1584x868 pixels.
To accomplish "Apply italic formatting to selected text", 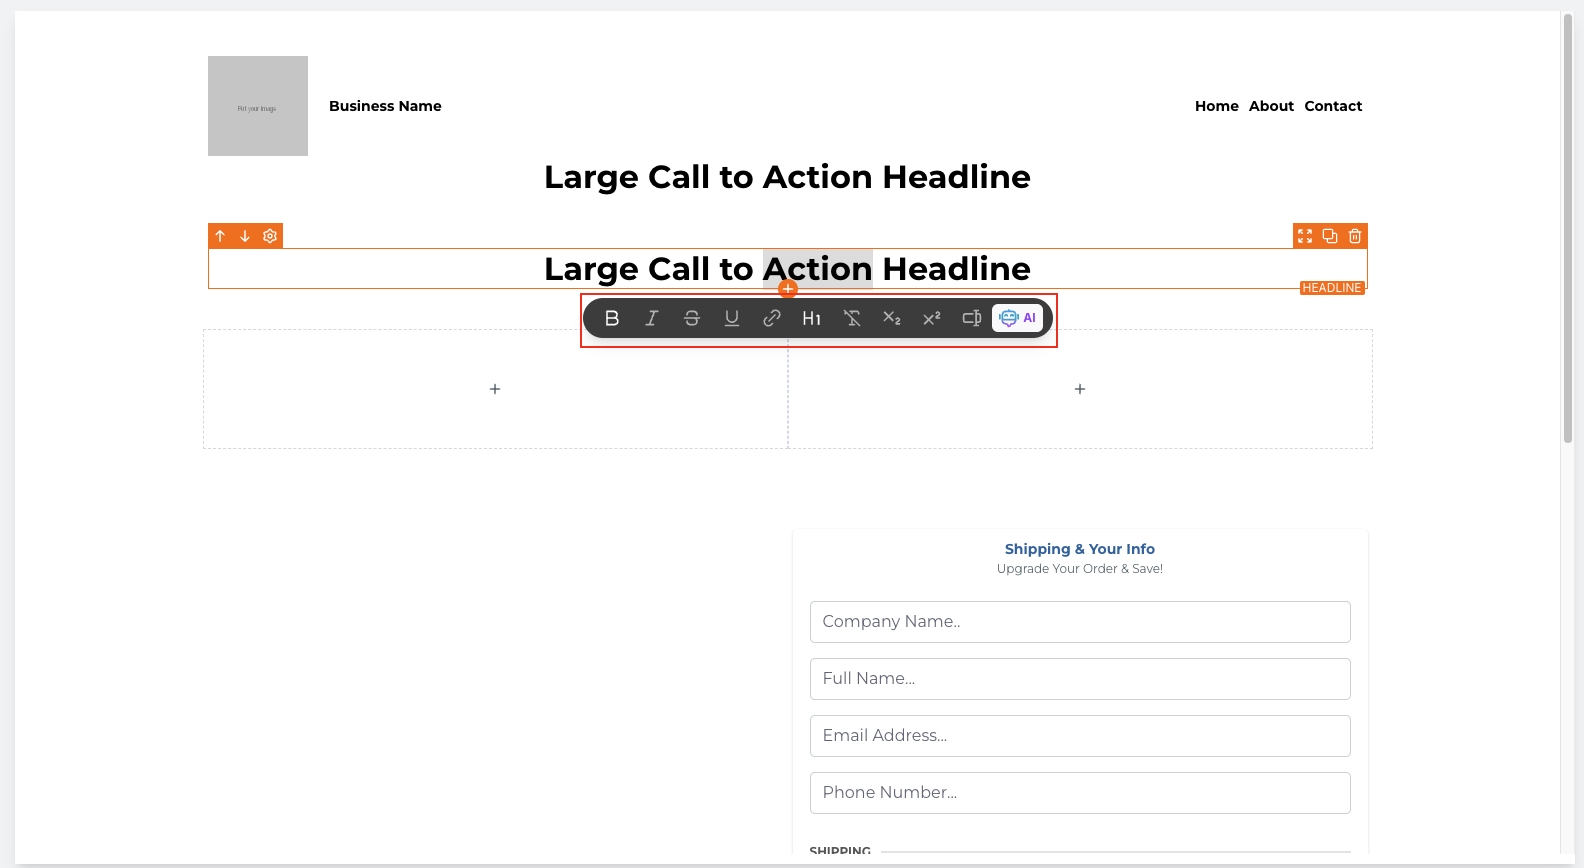I will [x=652, y=318].
